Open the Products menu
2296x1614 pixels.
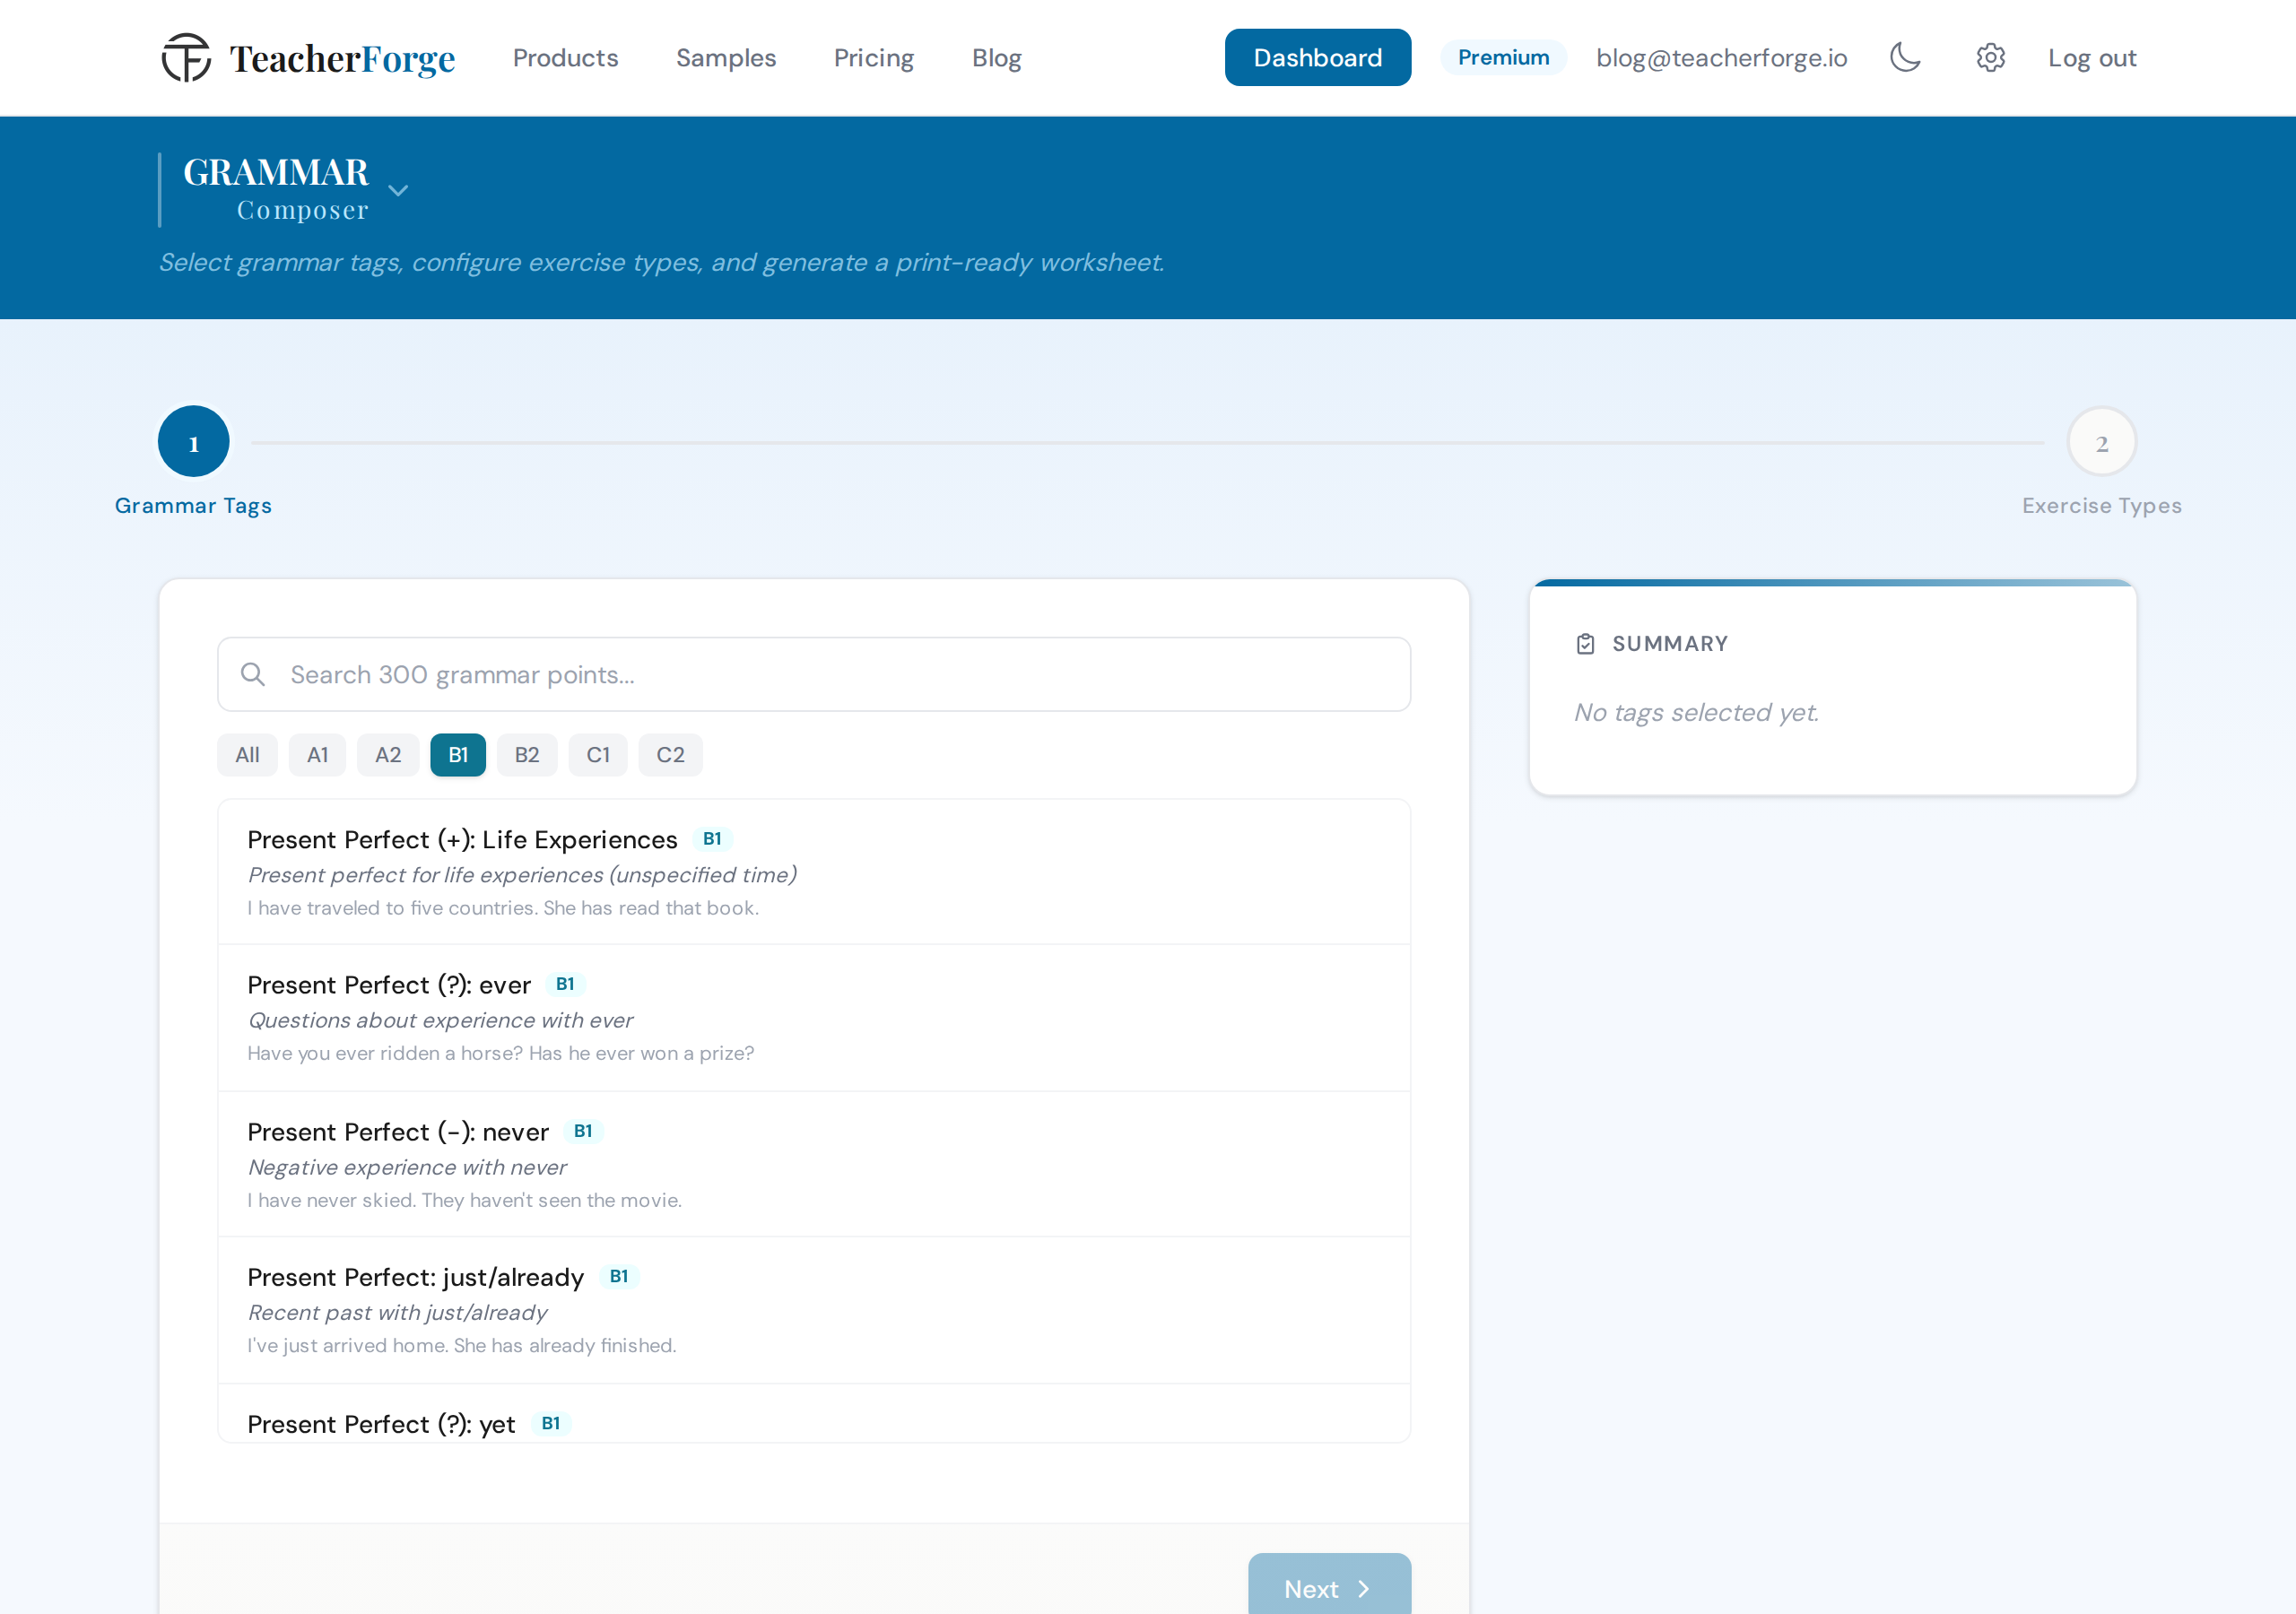click(565, 58)
